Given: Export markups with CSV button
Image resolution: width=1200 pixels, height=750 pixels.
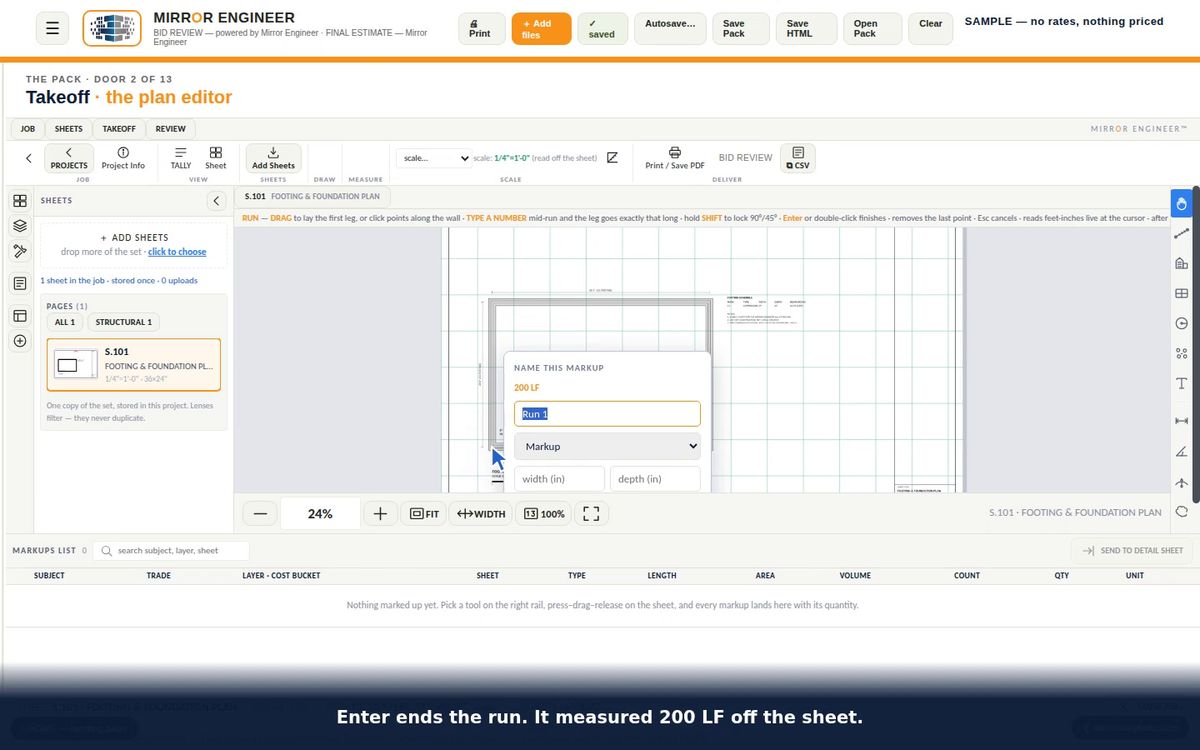Looking at the screenshot, I should coord(798,158).
